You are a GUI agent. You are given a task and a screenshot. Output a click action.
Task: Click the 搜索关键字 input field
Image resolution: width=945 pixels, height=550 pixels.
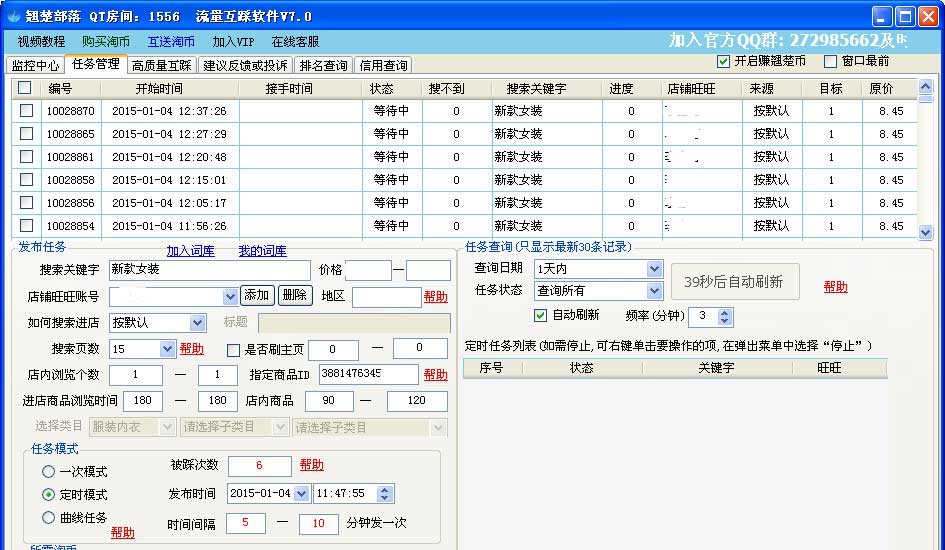tap(209, 270)
